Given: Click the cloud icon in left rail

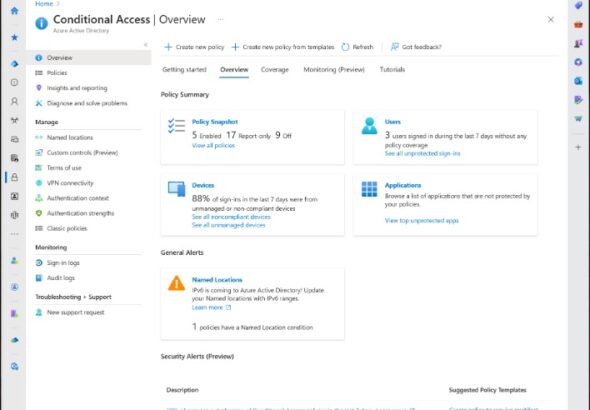Looking at the screenshot, I should 14,340.
